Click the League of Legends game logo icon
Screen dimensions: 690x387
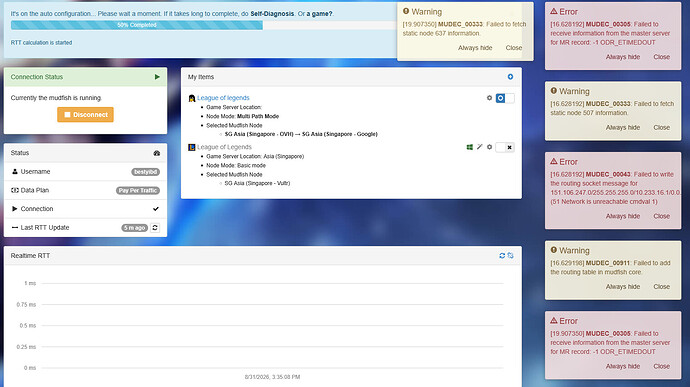coord(191,147)
